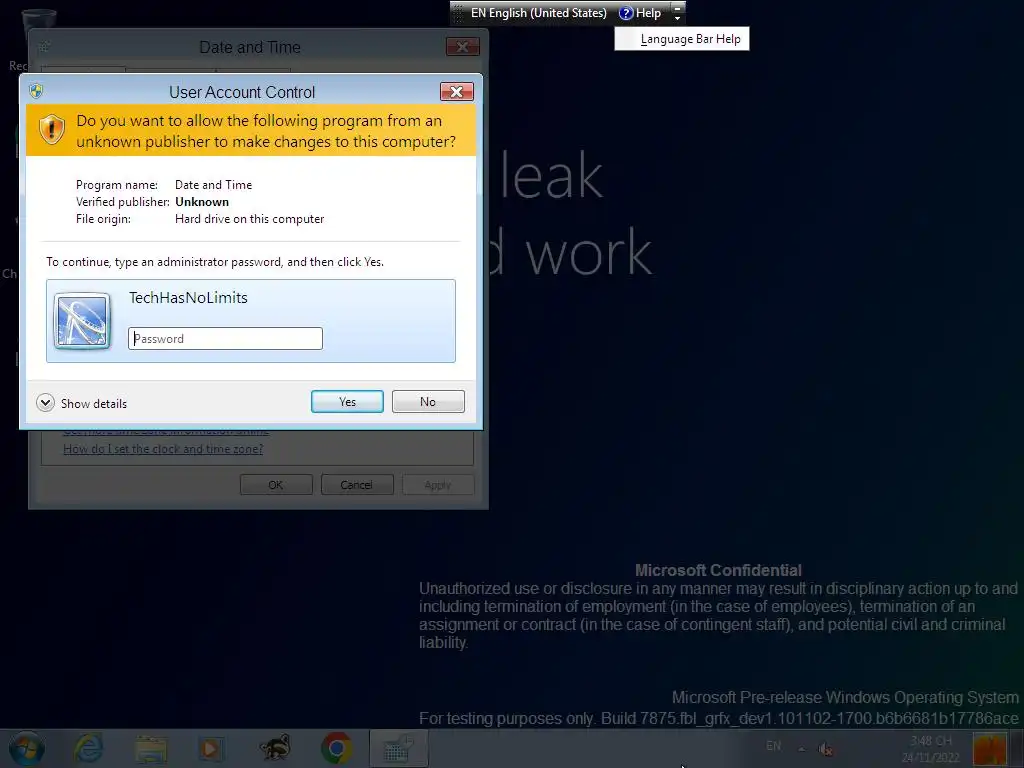This screenshot has width=1024, height=768.
Task: Click program name value 'Date and Time'
Action: tap(214, 185)
